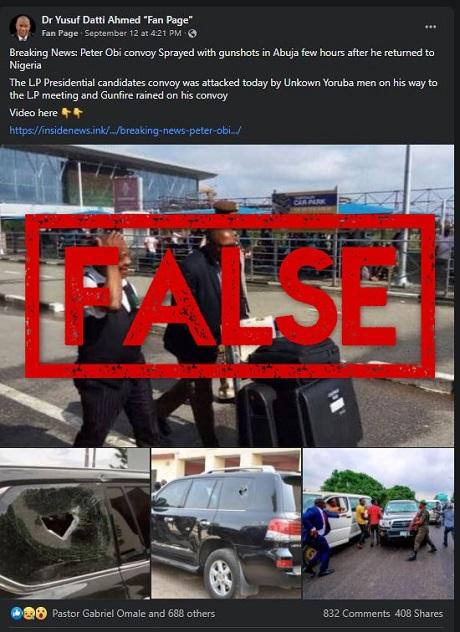Open the three-dot post options menu
The height and width of the screenshot is (632, 460).
[x=430, y=27]
